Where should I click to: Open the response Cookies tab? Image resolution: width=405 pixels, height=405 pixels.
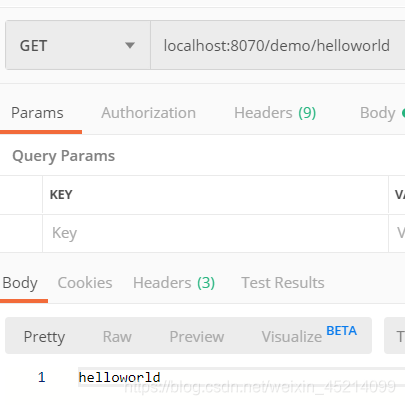85,283
